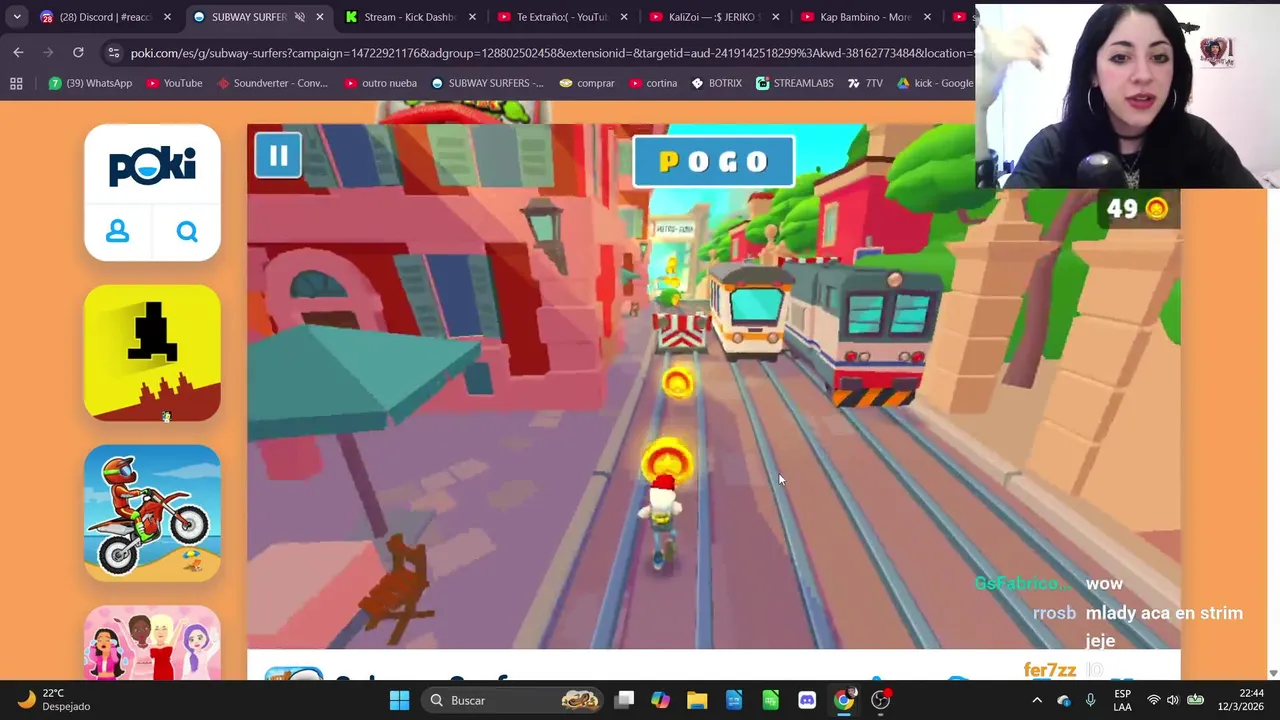Open the Windows Start menu
Image resolution: width=1280 pixels, height=720 pixels.
click(399, 700)
